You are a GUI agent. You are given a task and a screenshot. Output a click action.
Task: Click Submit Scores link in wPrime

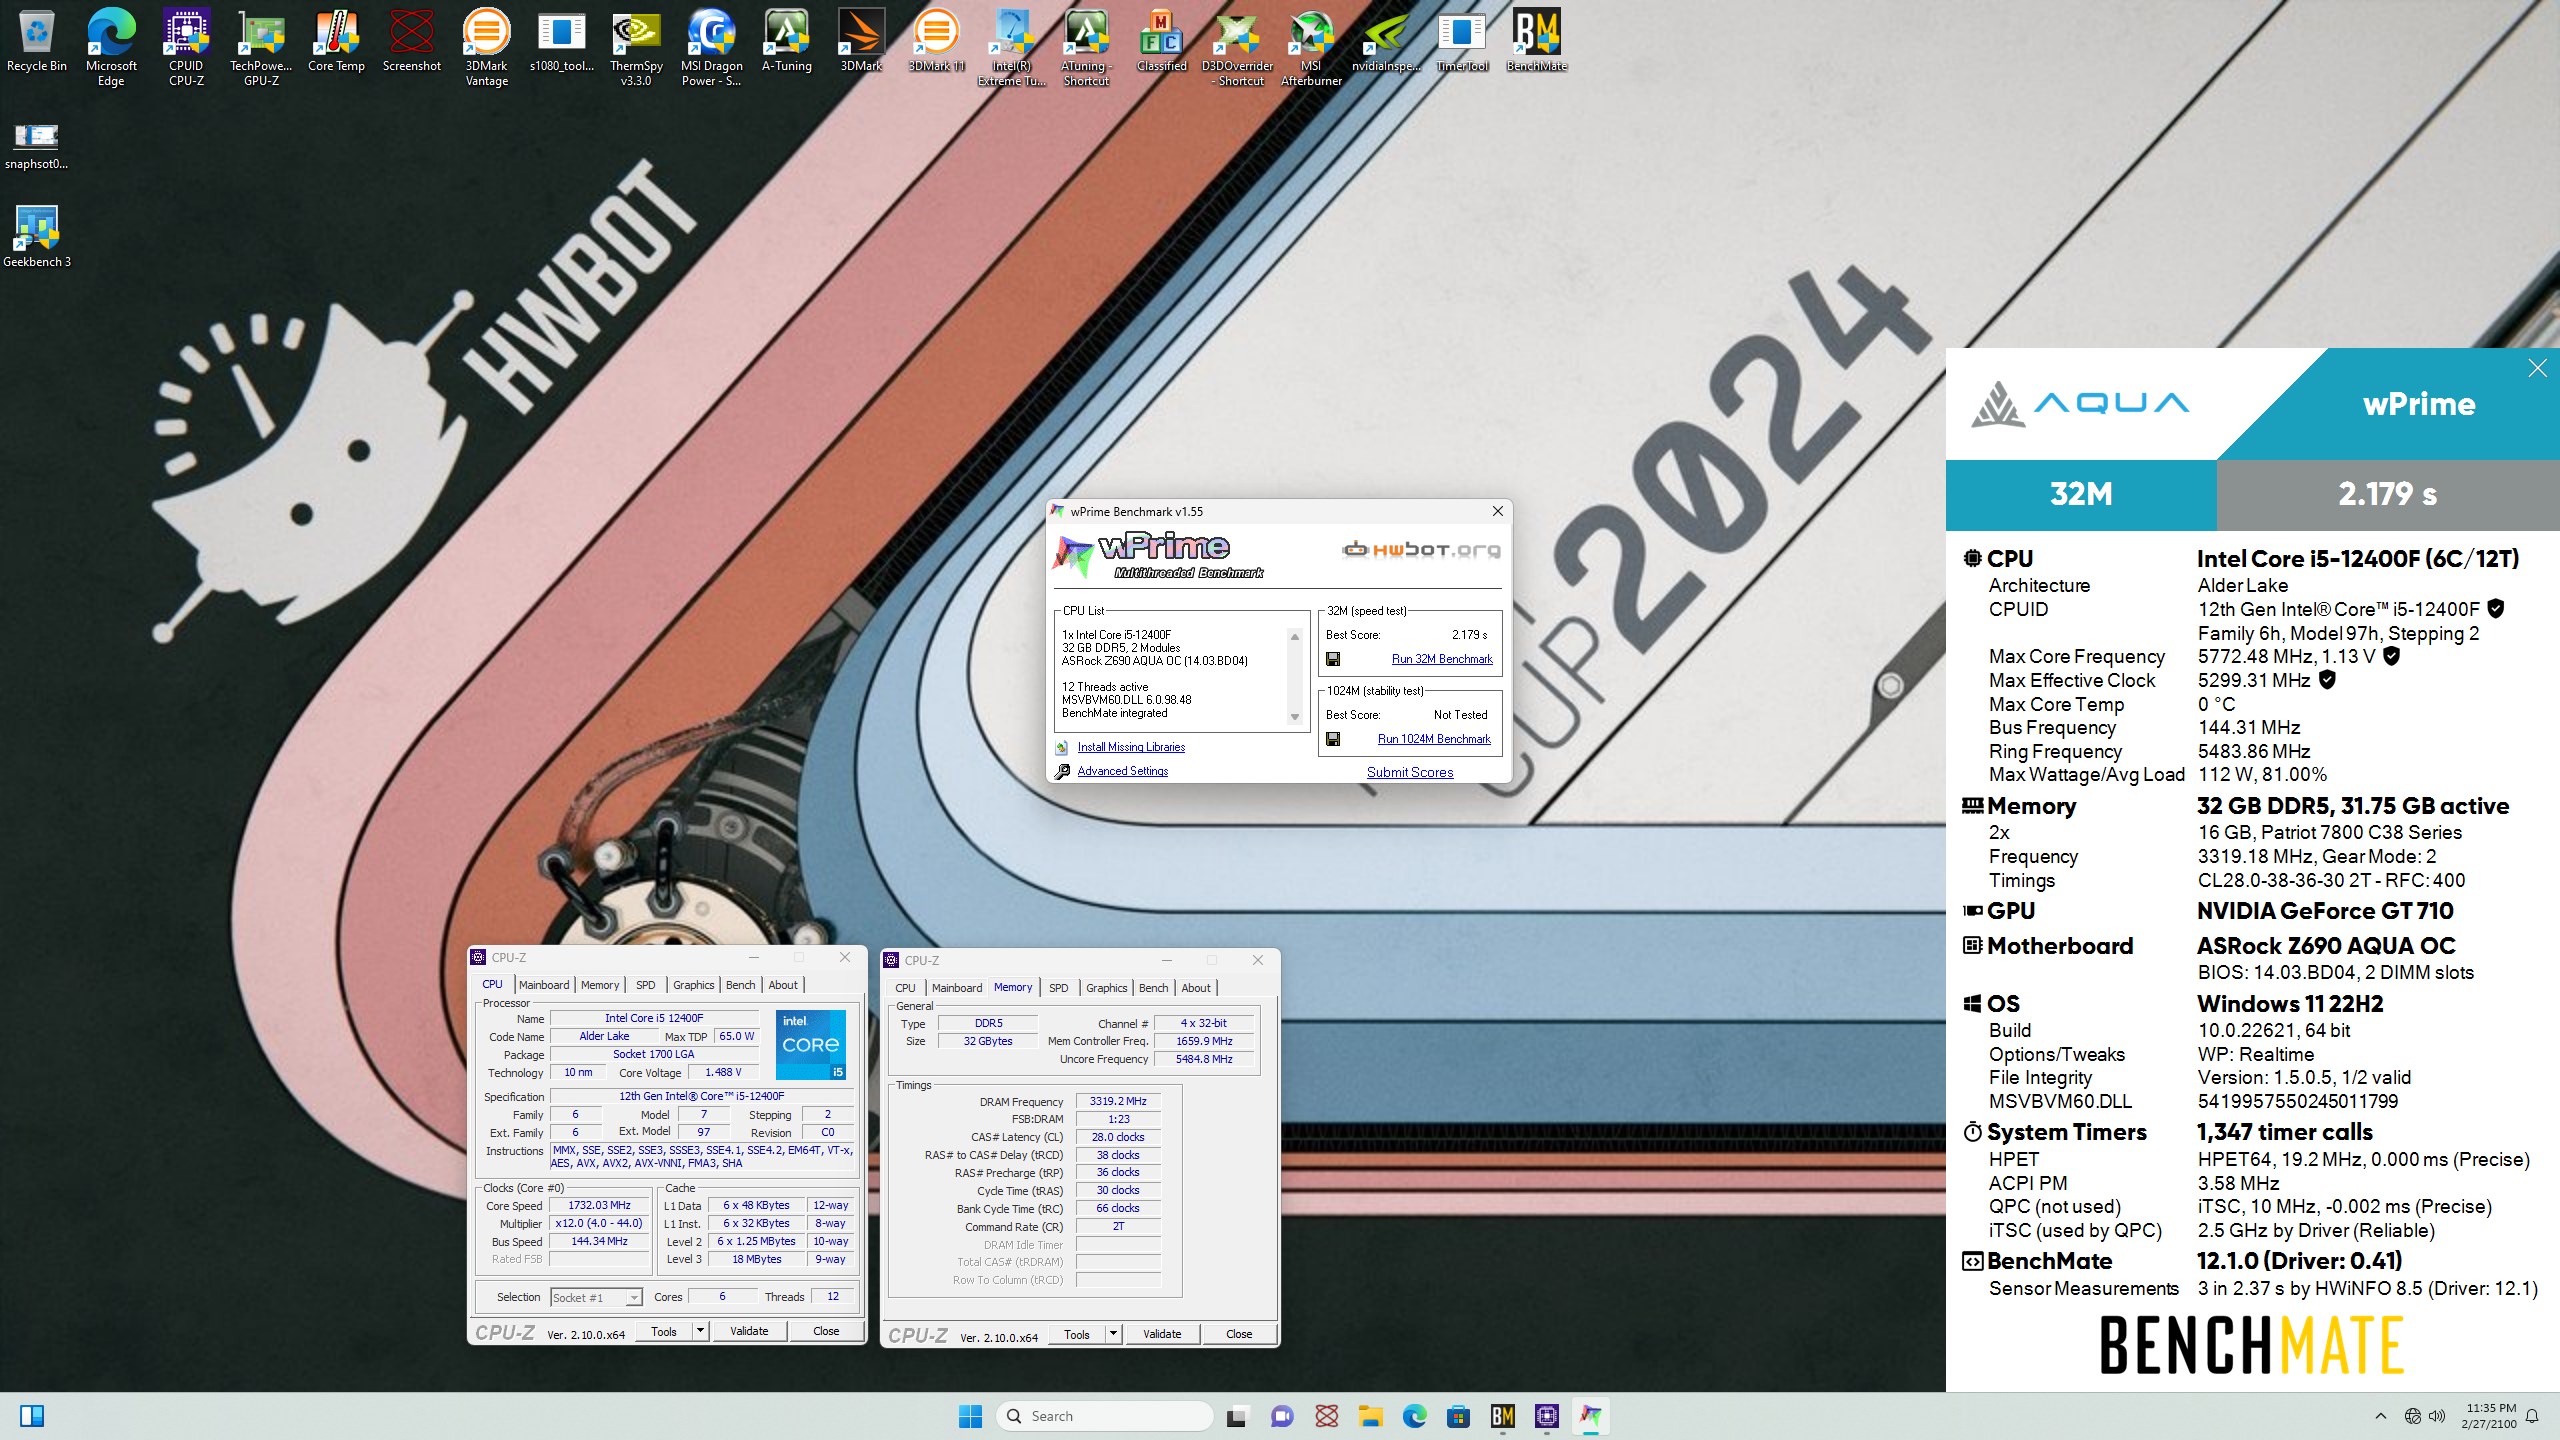click(x=1410, y=772)
